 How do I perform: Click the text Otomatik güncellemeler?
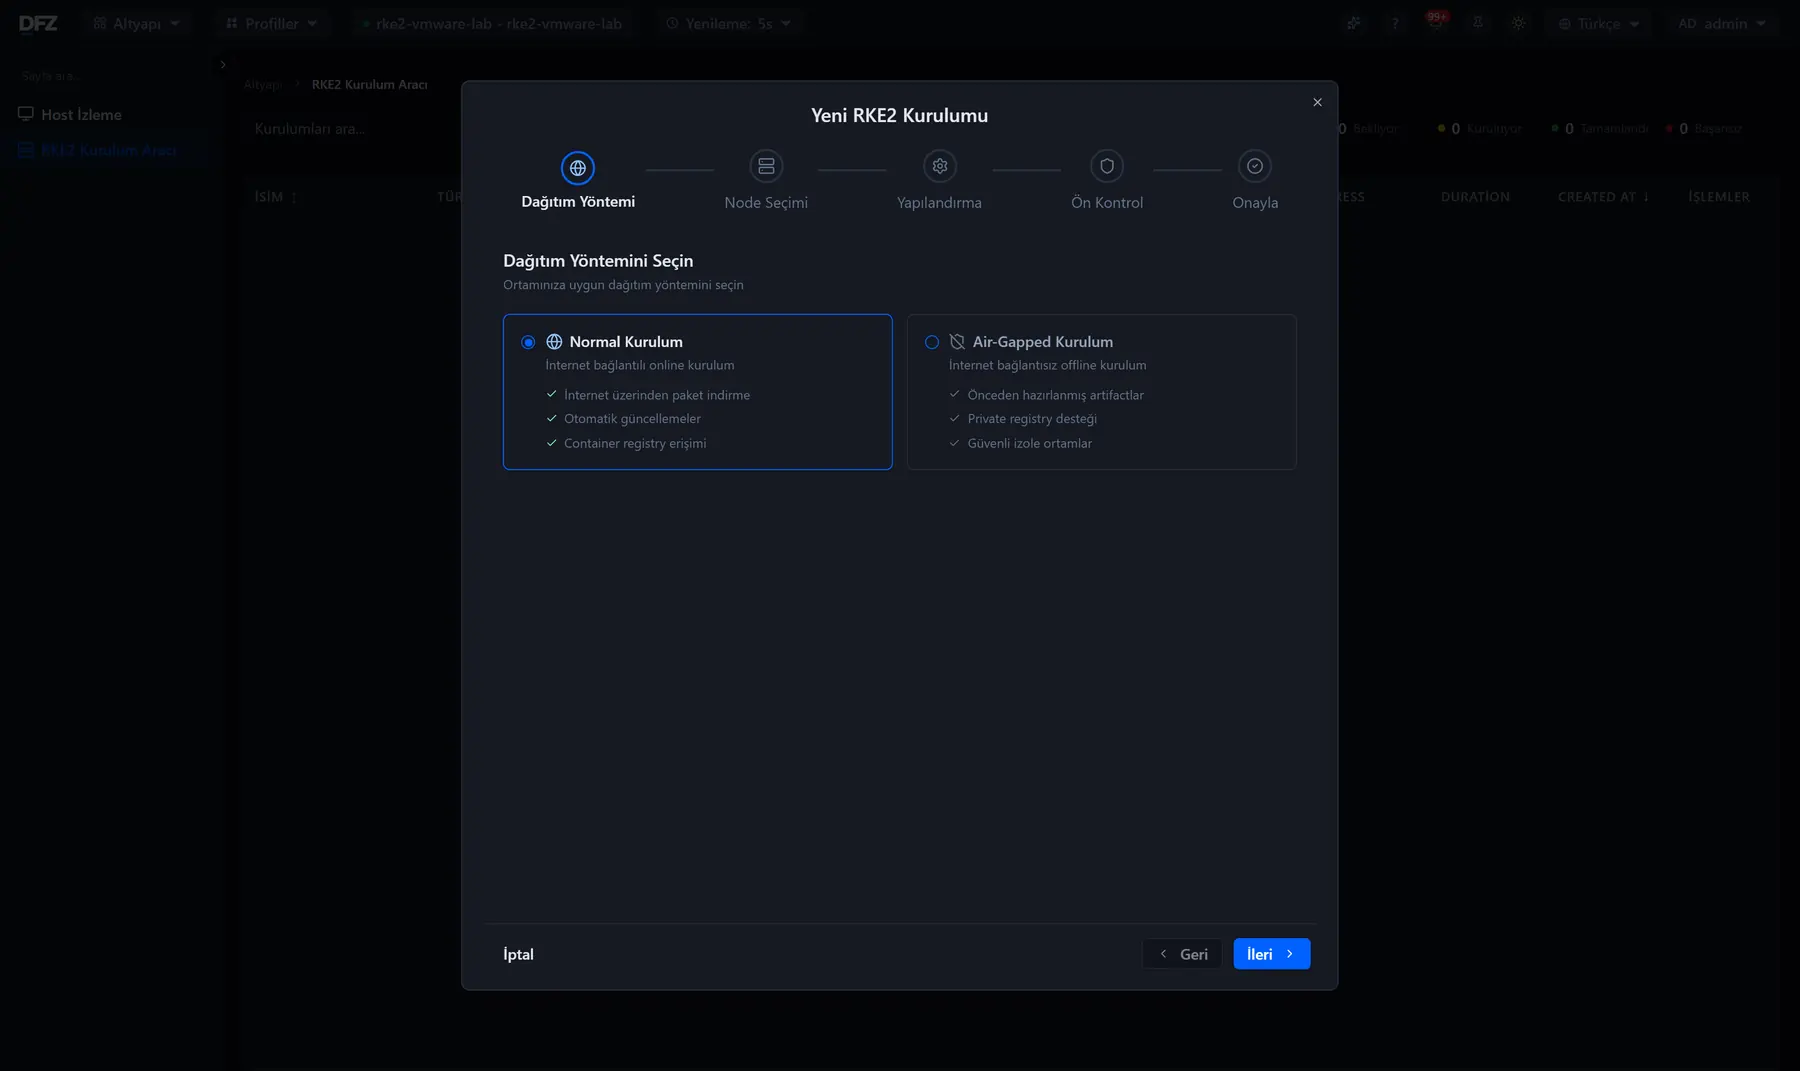(x=632, y=419)
